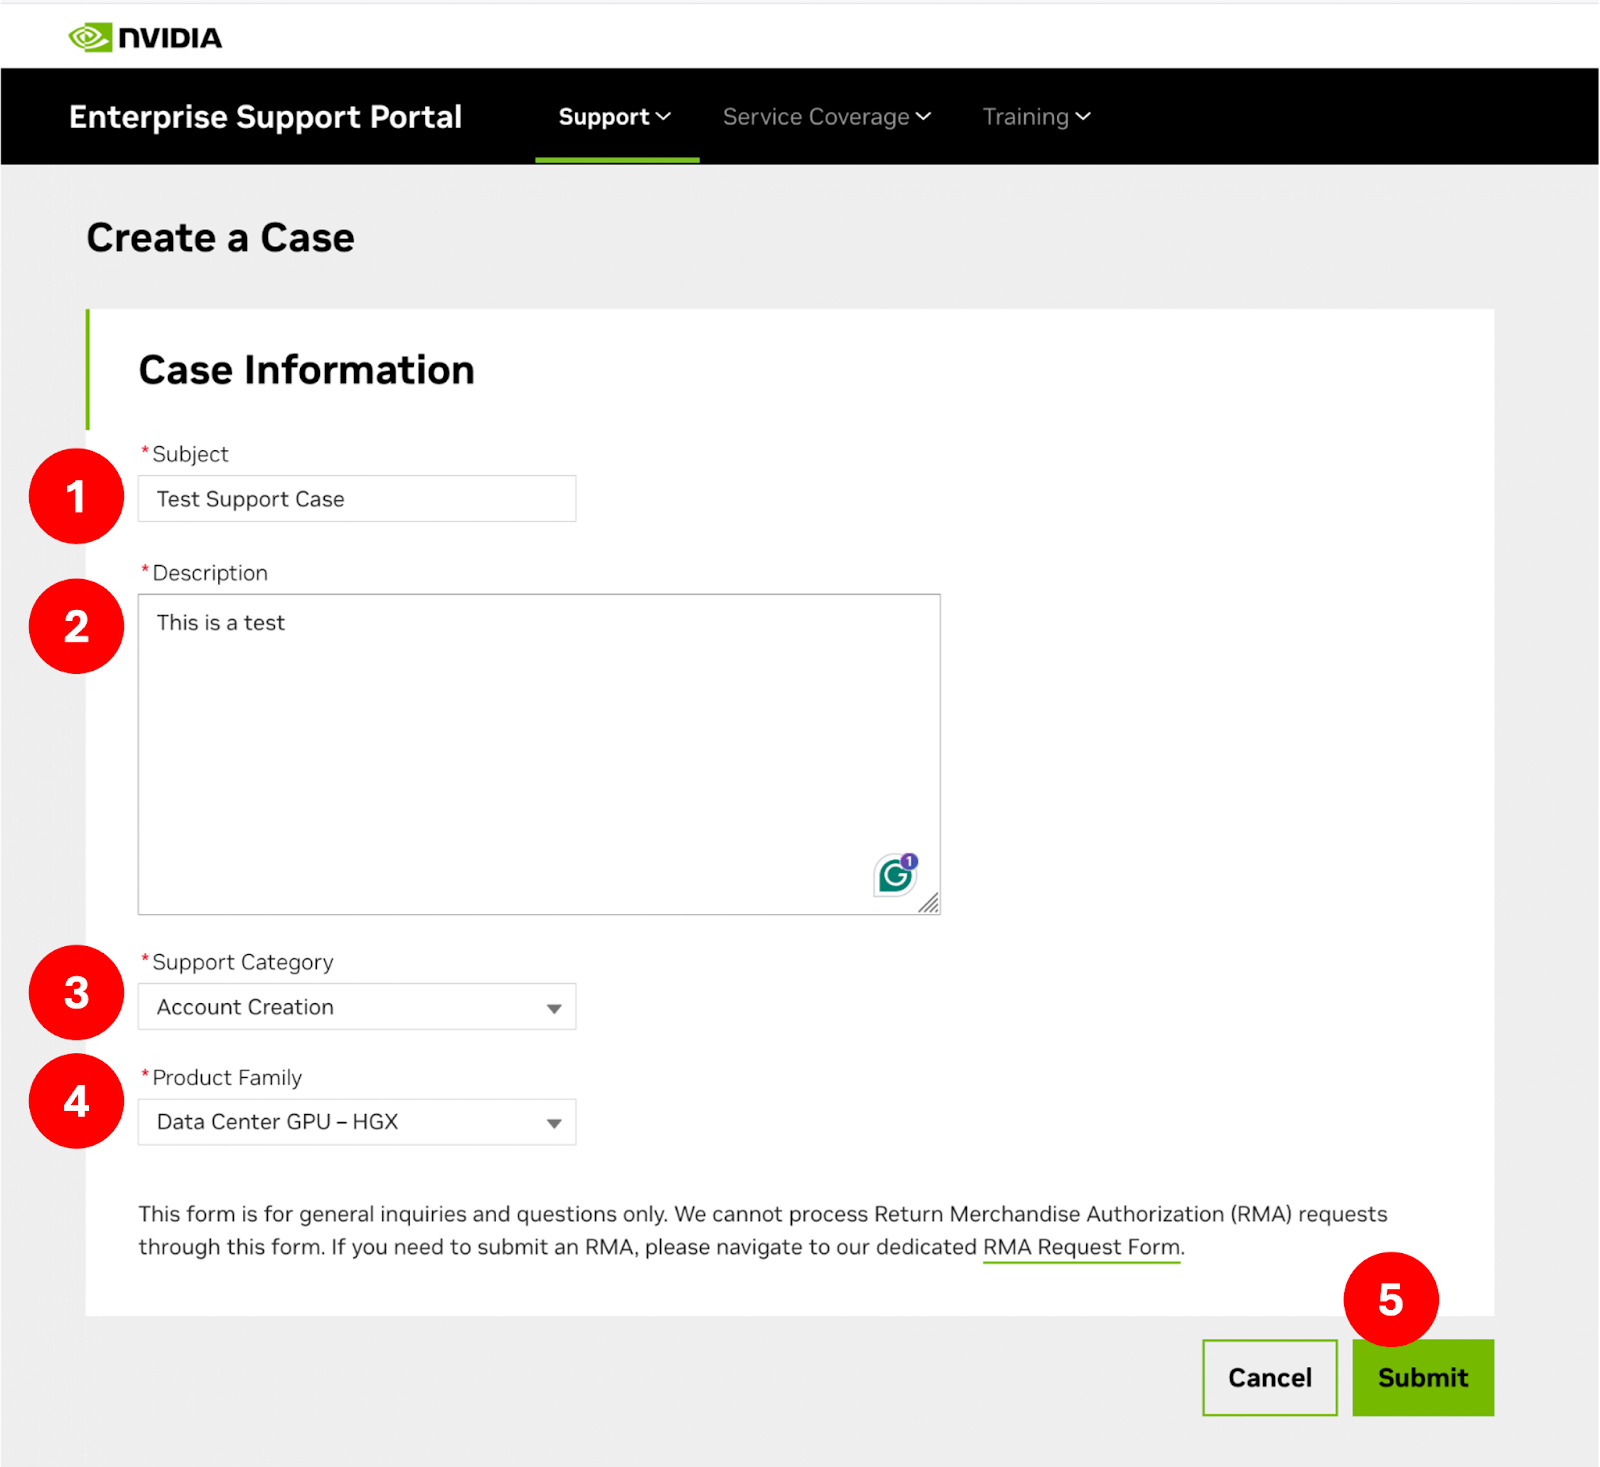Submit the support case
Viewport: 1600px width, 1467px height.
pos(1423,1377)
